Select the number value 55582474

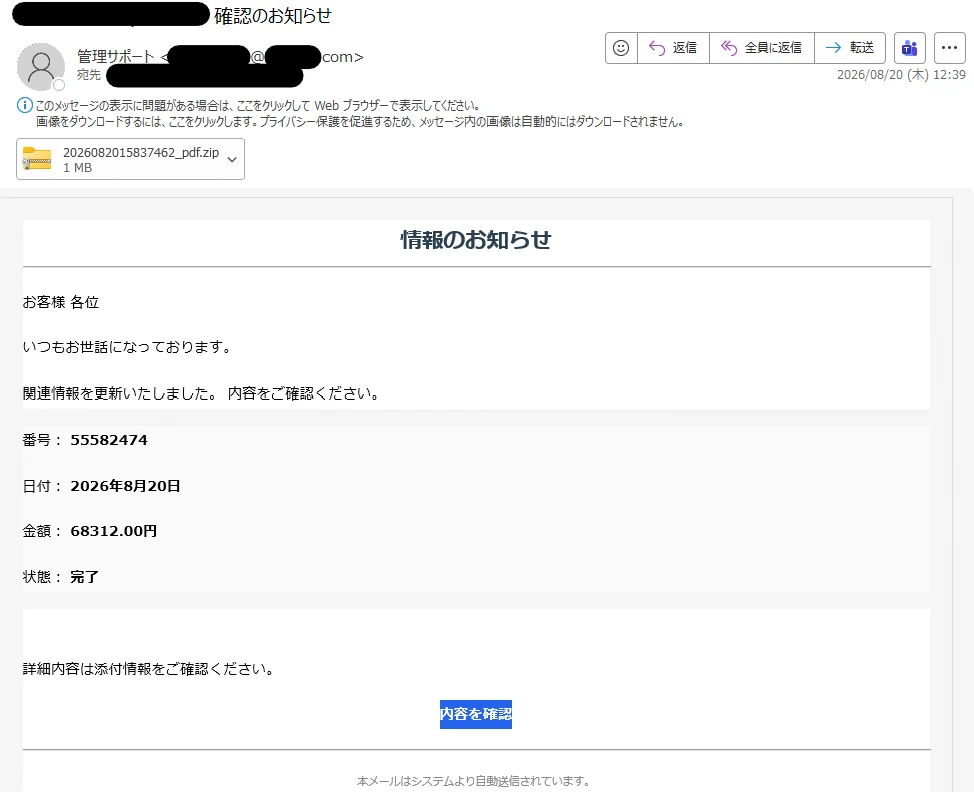109,440
